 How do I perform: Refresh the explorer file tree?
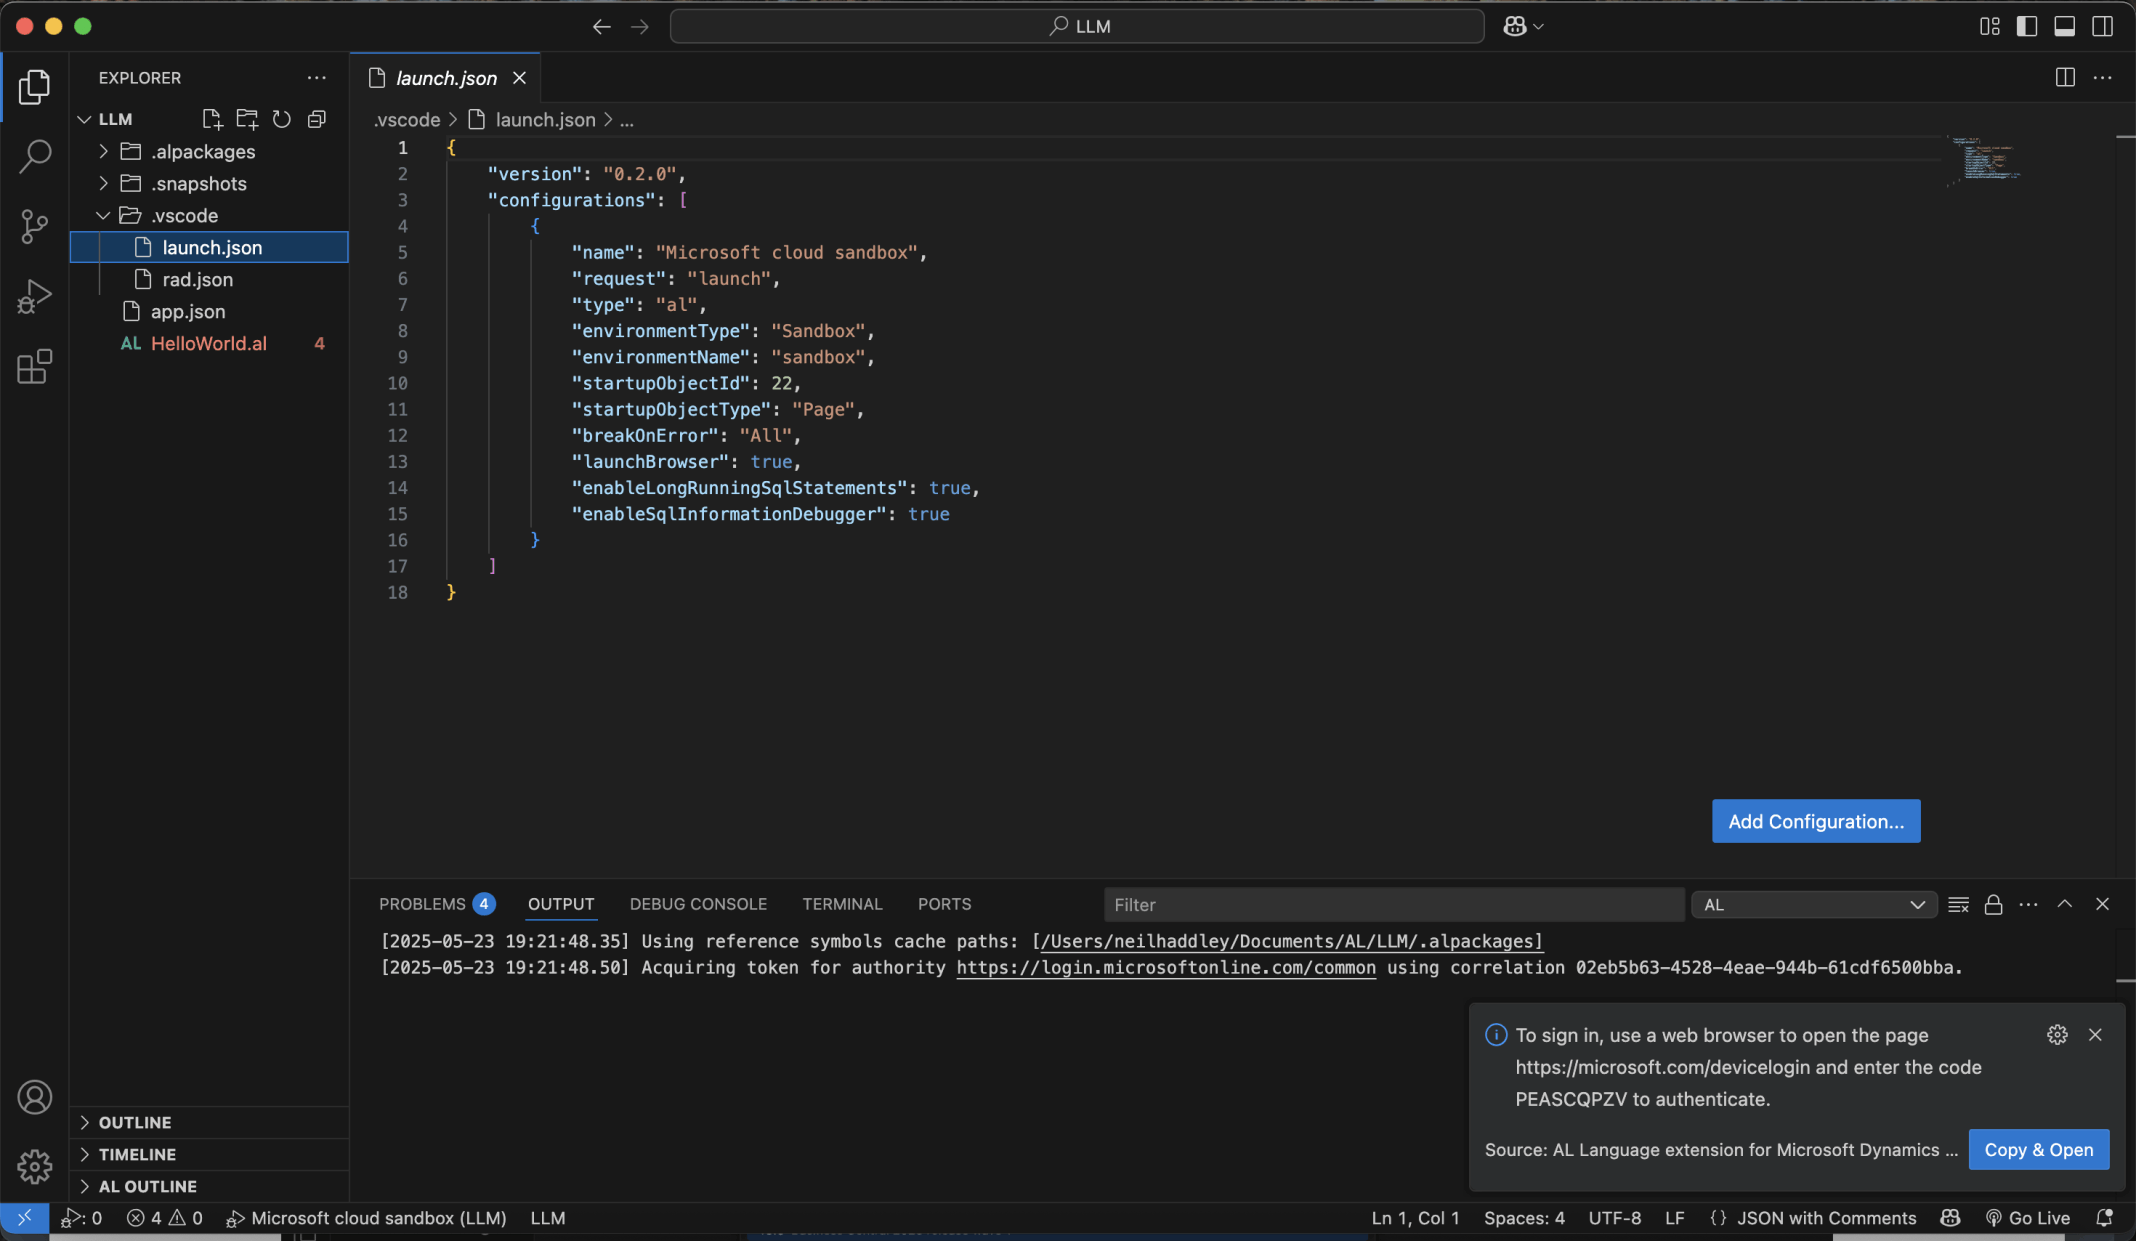[282, 119]
